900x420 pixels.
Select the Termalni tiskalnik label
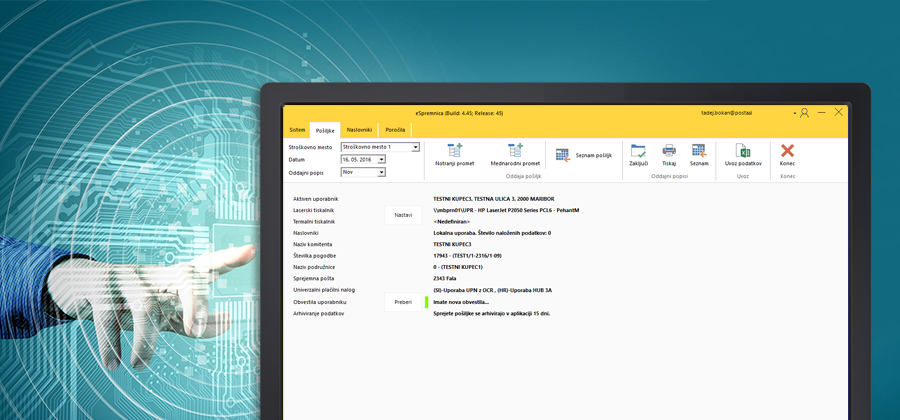(x=313, y=221)
